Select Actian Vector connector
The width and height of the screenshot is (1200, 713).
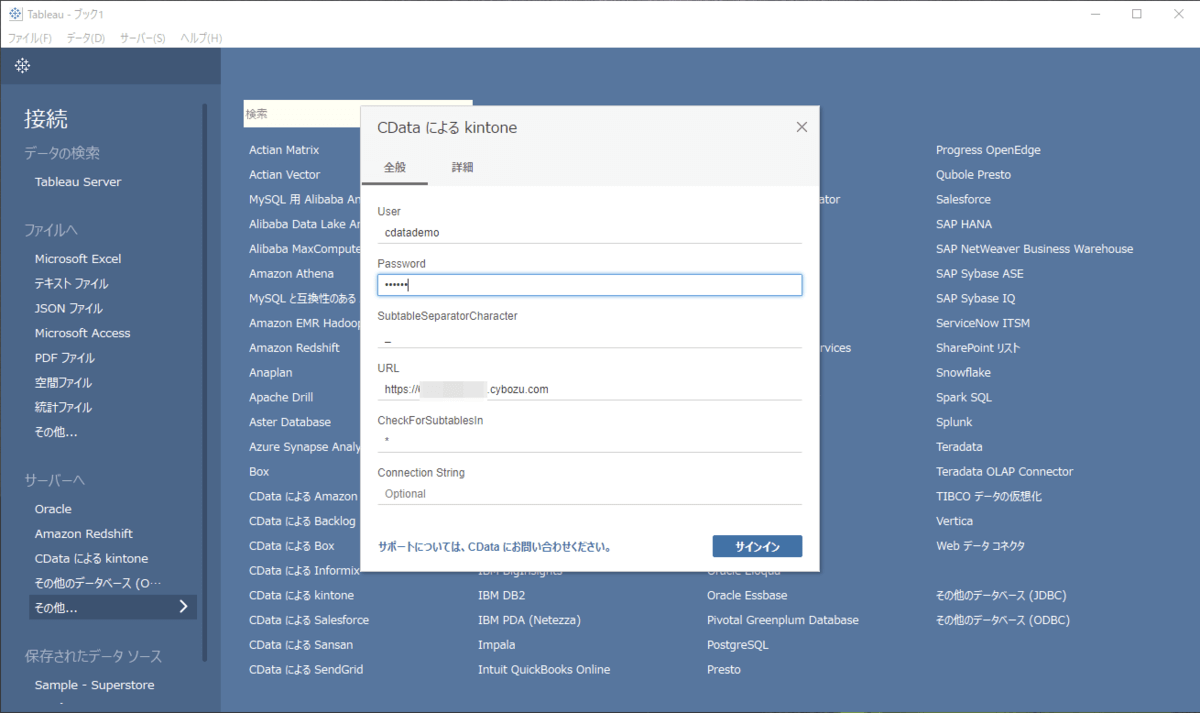(285, 175)
